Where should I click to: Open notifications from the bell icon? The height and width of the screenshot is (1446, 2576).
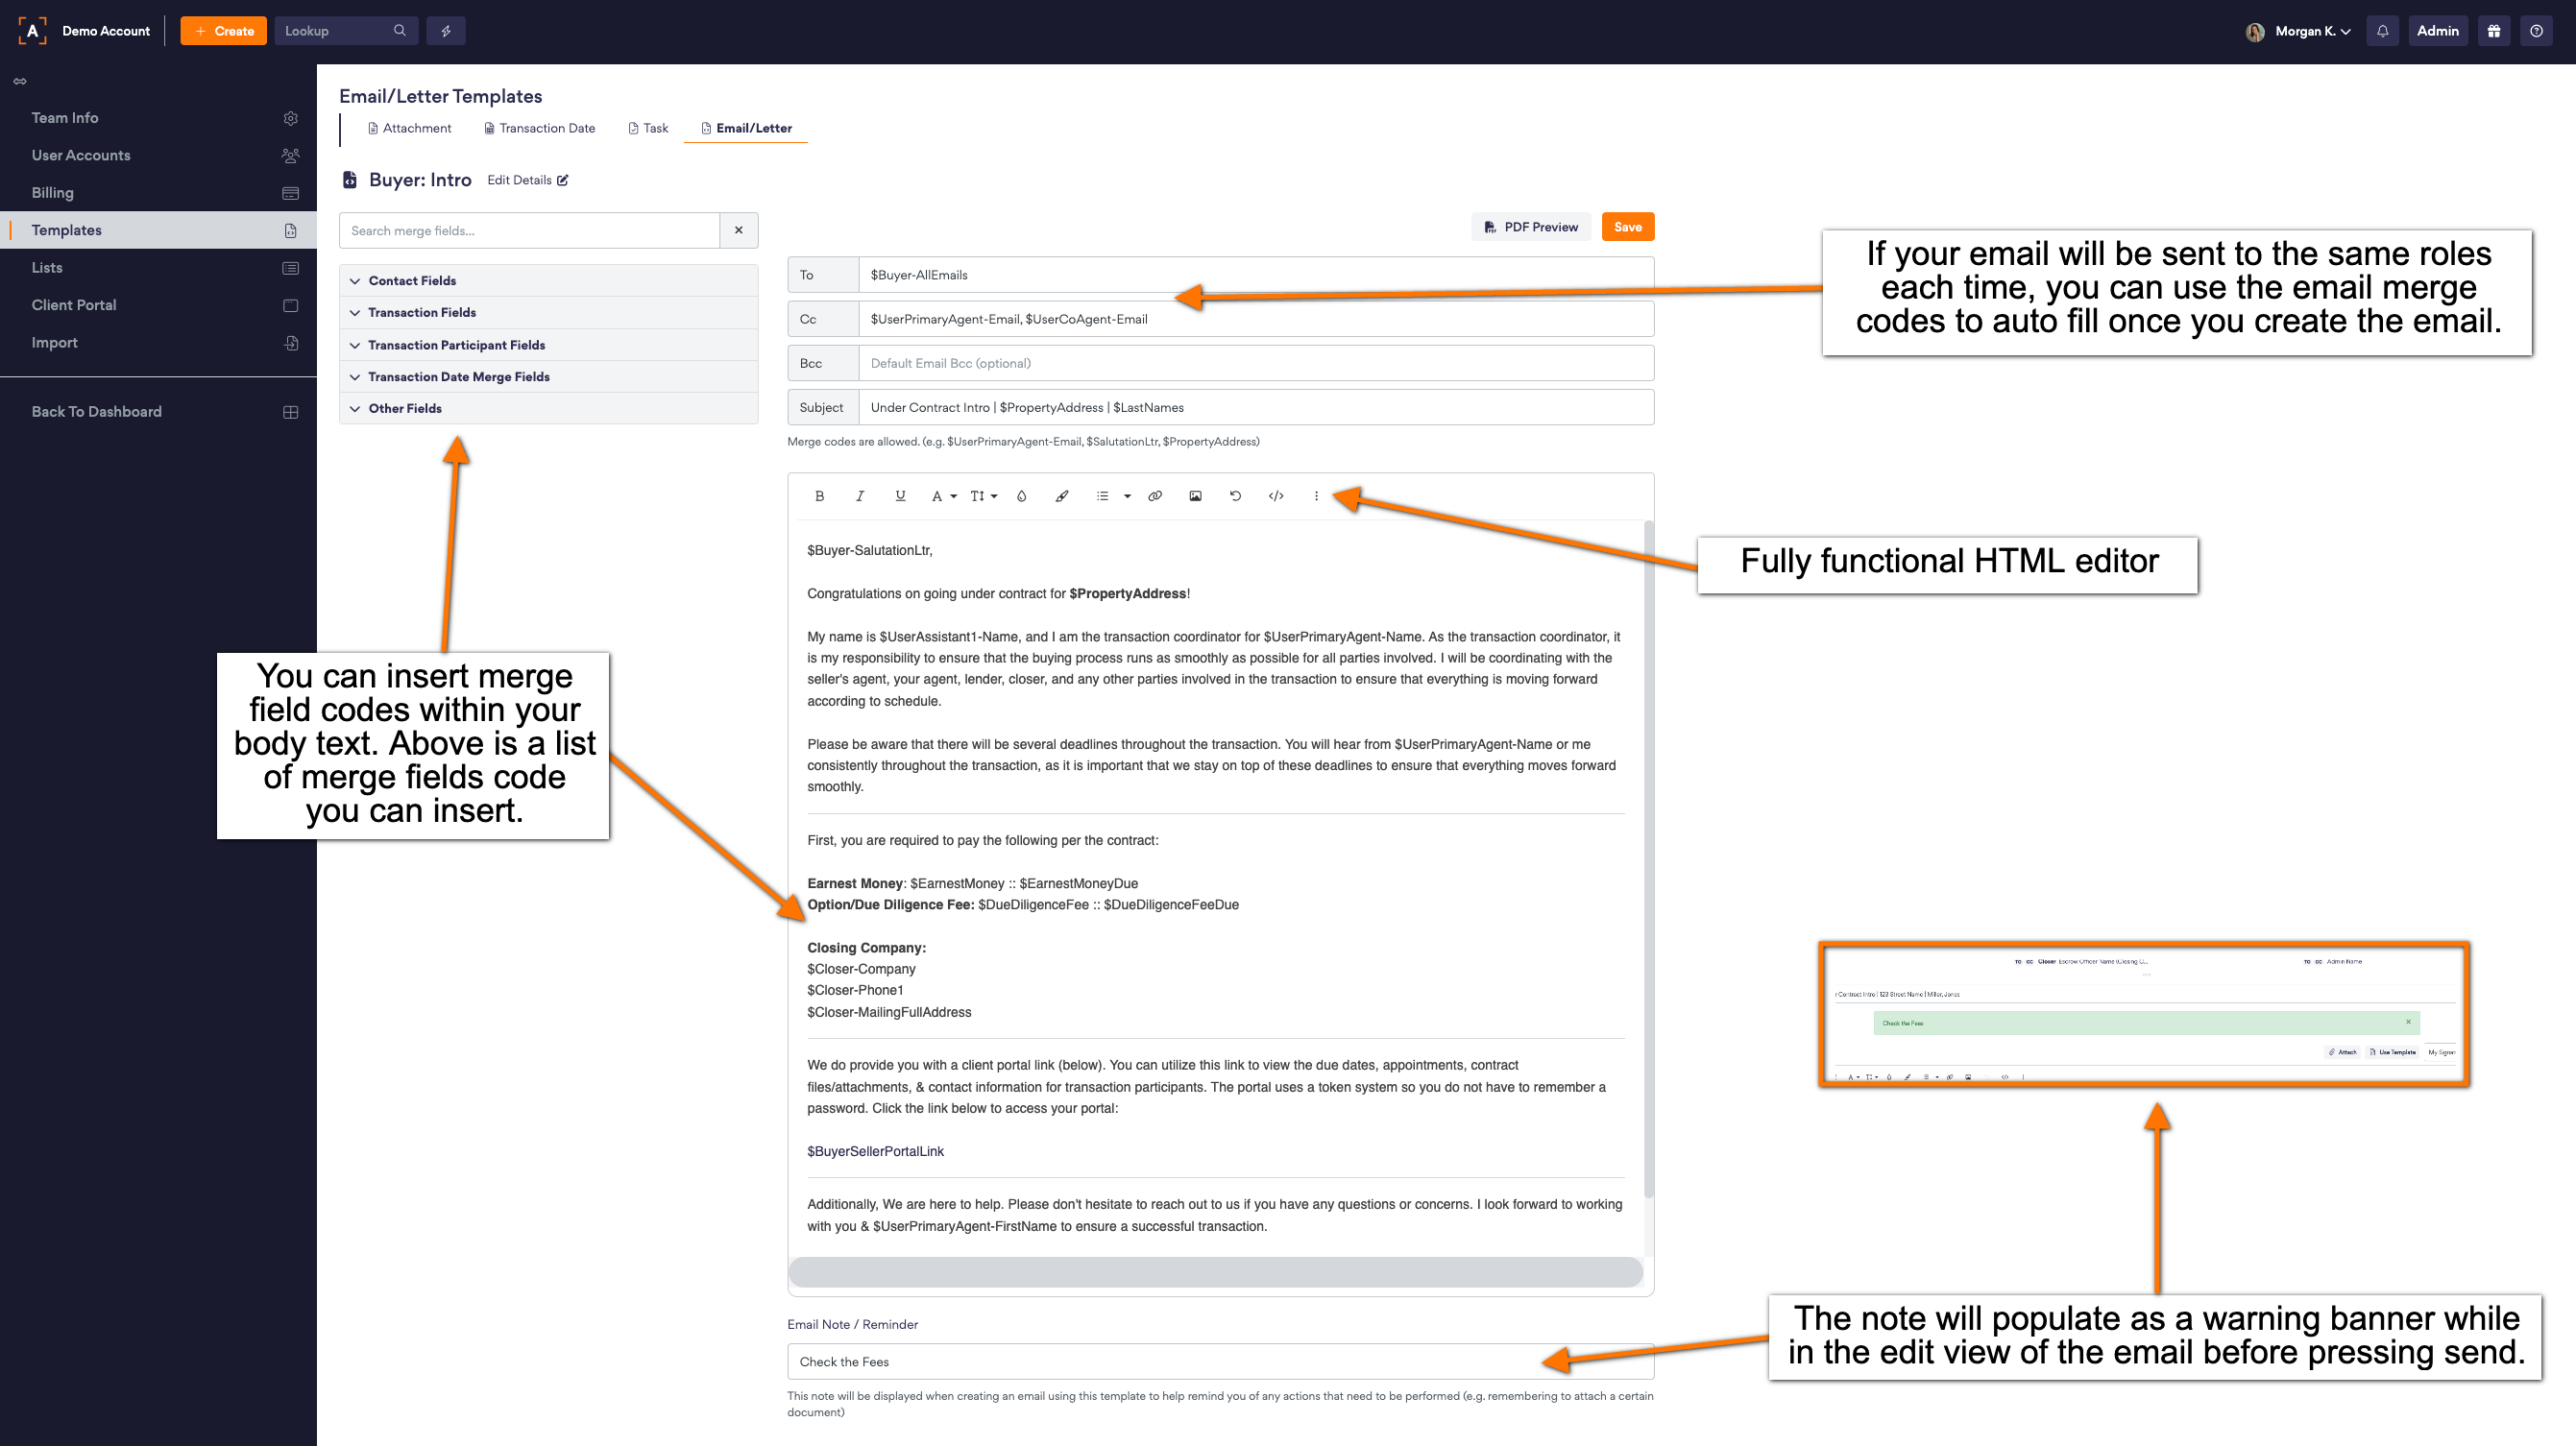(x=2382, y=30)
